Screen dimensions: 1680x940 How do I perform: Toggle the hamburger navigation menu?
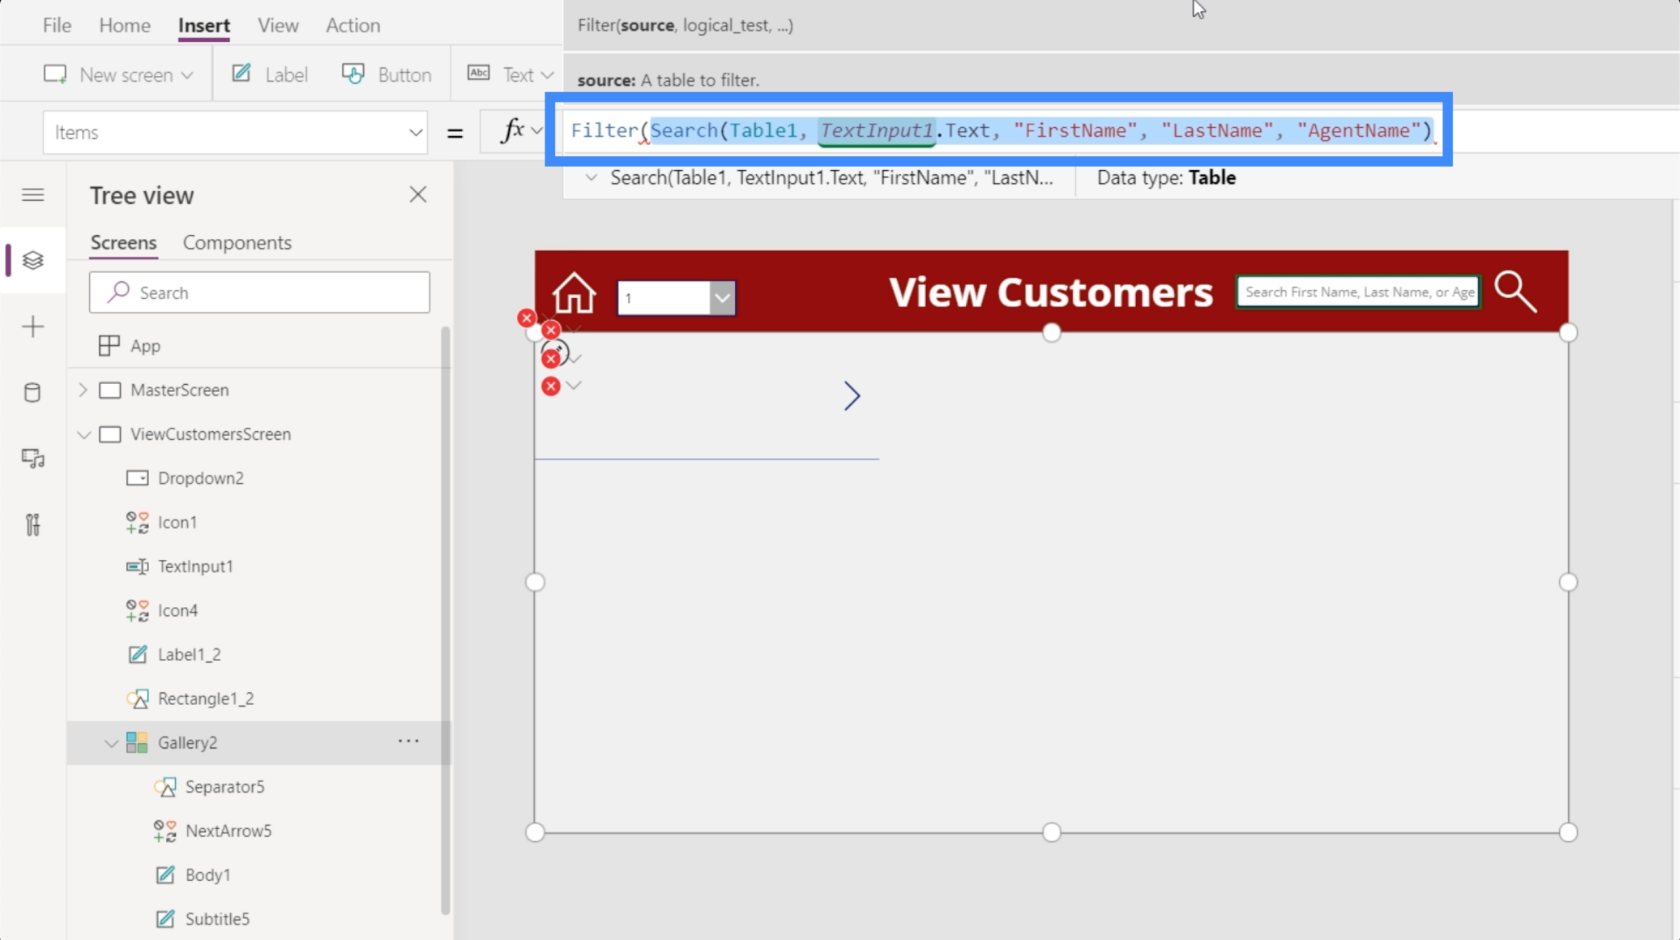tap(33, 195)
